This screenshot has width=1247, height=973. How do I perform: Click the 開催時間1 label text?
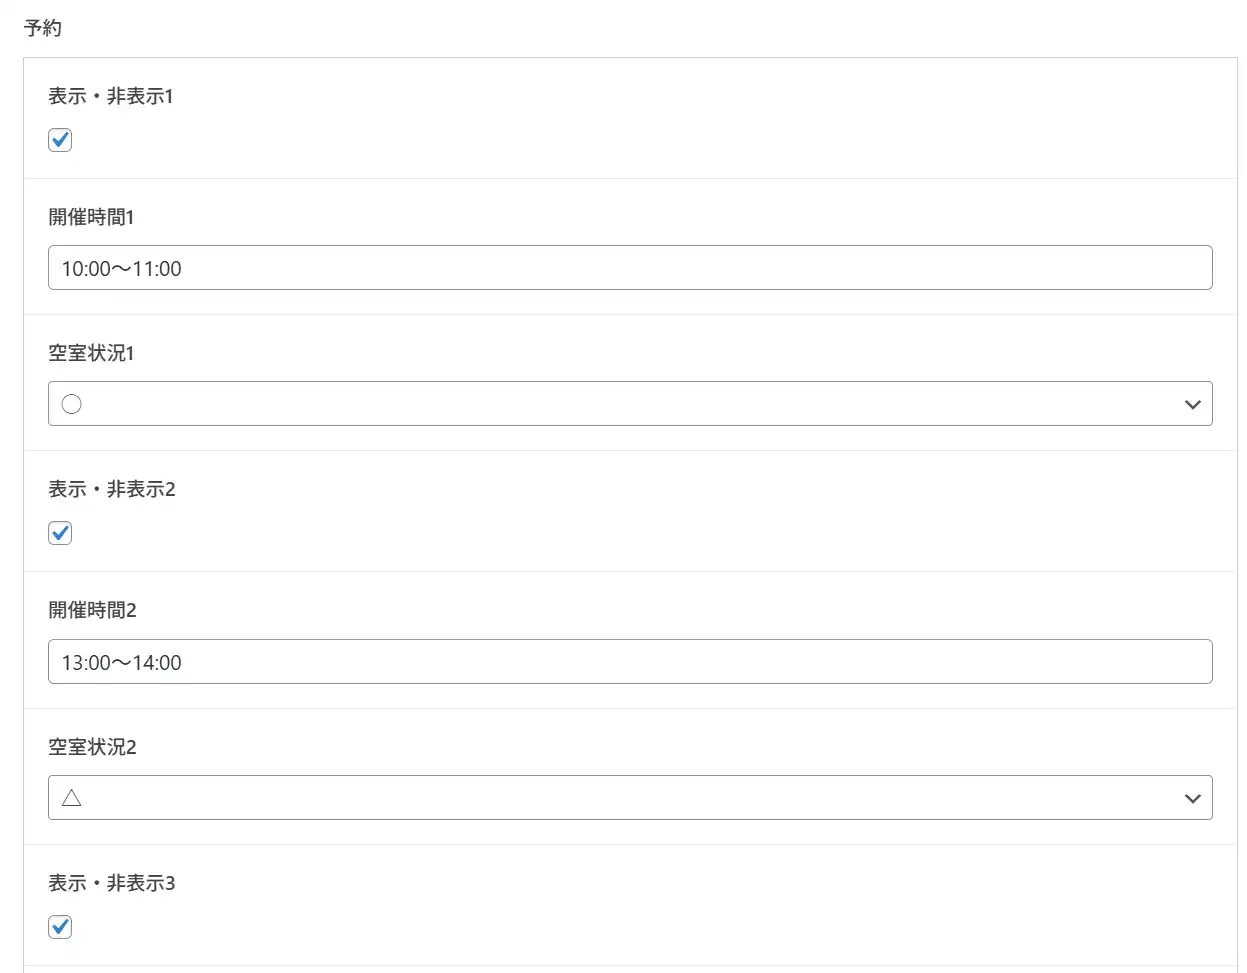pyautogui.click(x=91, y=217)
